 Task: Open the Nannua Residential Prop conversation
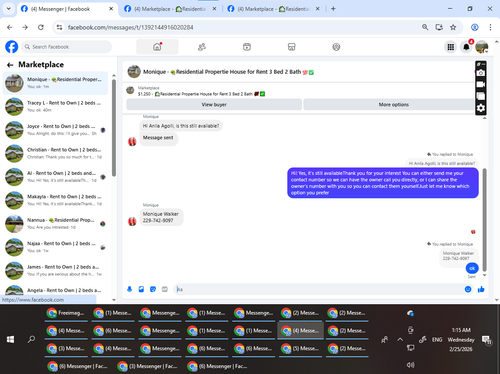coord(56,223)
